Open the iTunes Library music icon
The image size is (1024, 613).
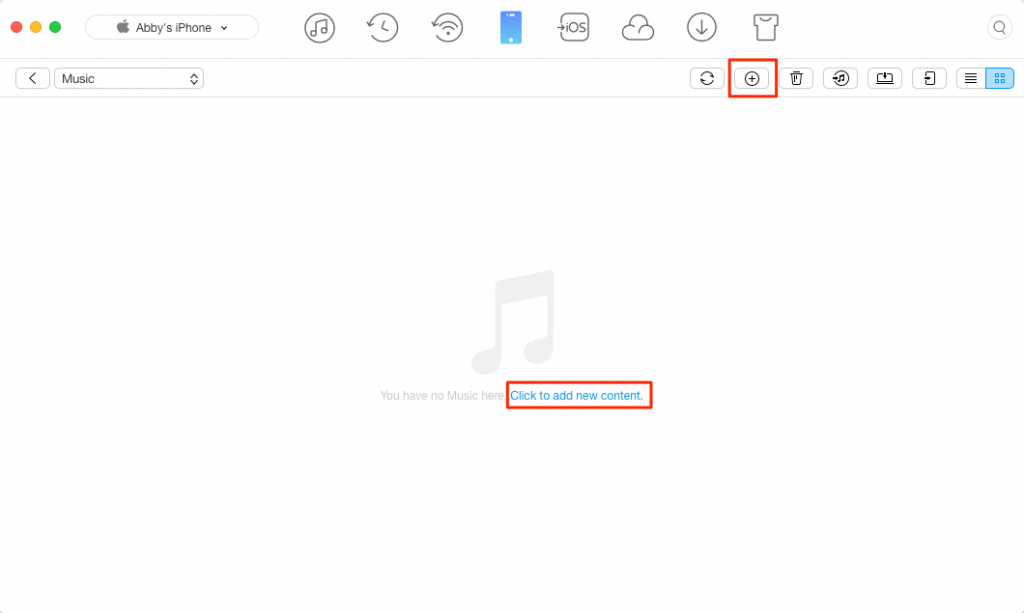pos(319,27)
